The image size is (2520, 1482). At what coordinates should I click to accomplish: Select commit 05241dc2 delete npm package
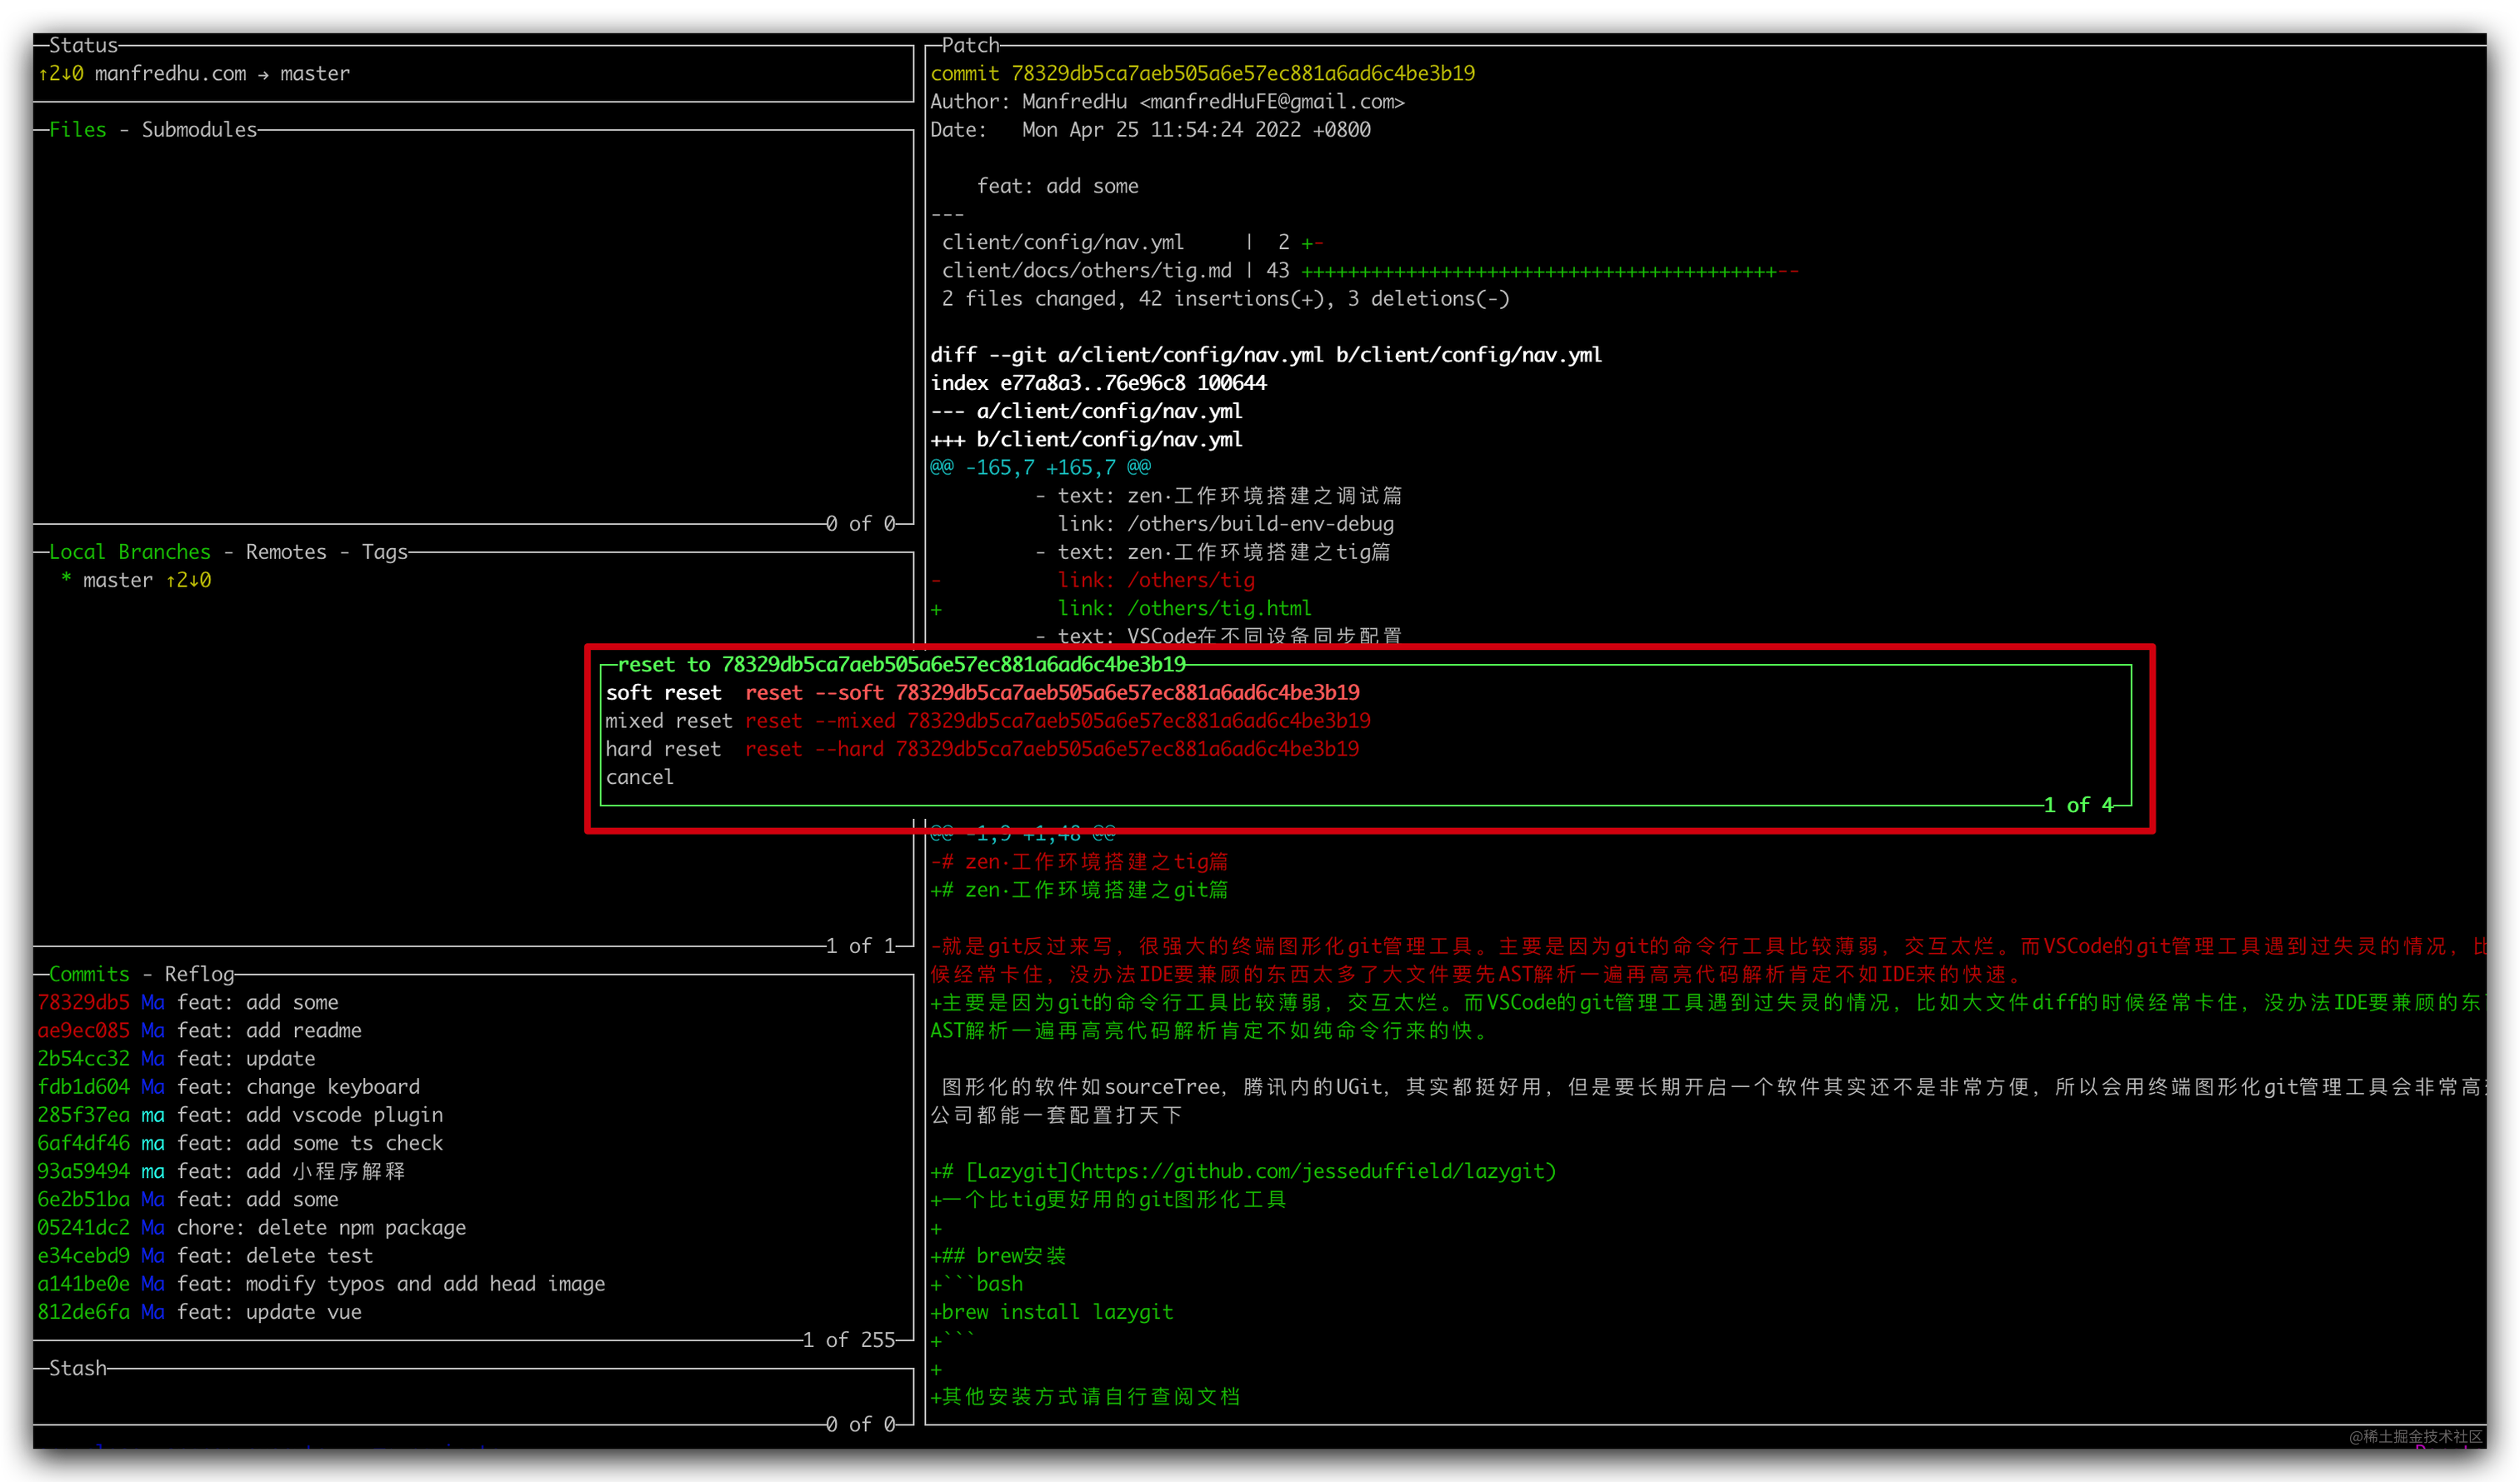click(250, 1227)
